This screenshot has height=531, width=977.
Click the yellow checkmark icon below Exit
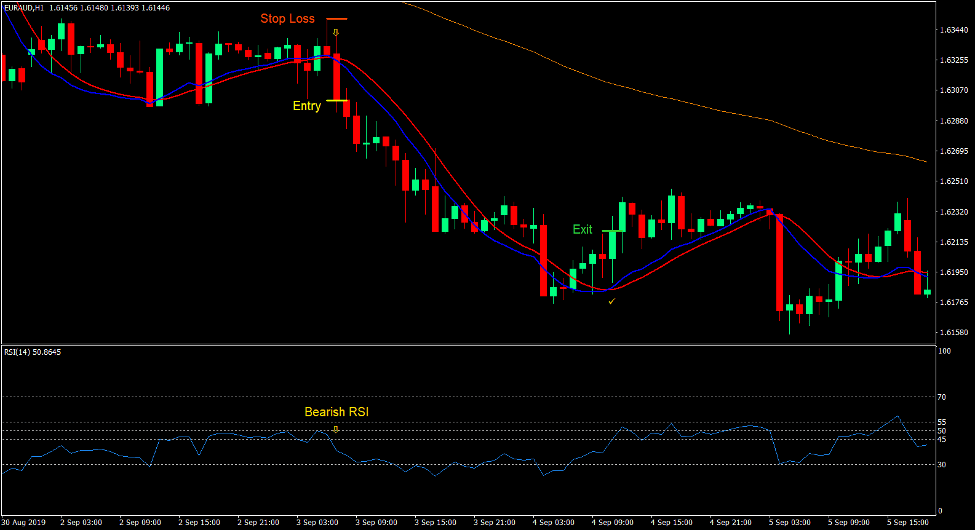pos(611,300)
